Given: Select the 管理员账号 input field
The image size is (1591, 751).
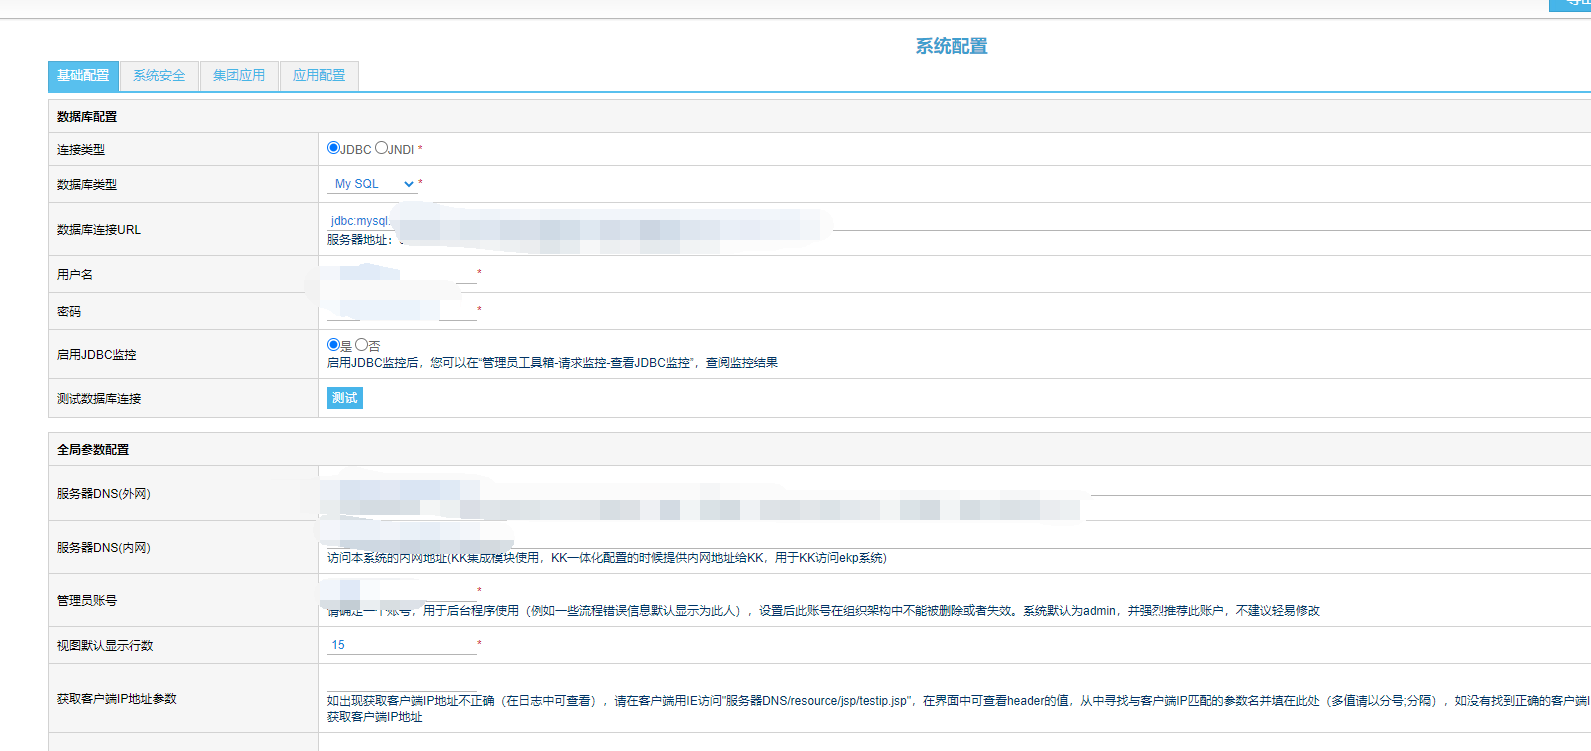Looking at the screenshot, I should 401,590.
